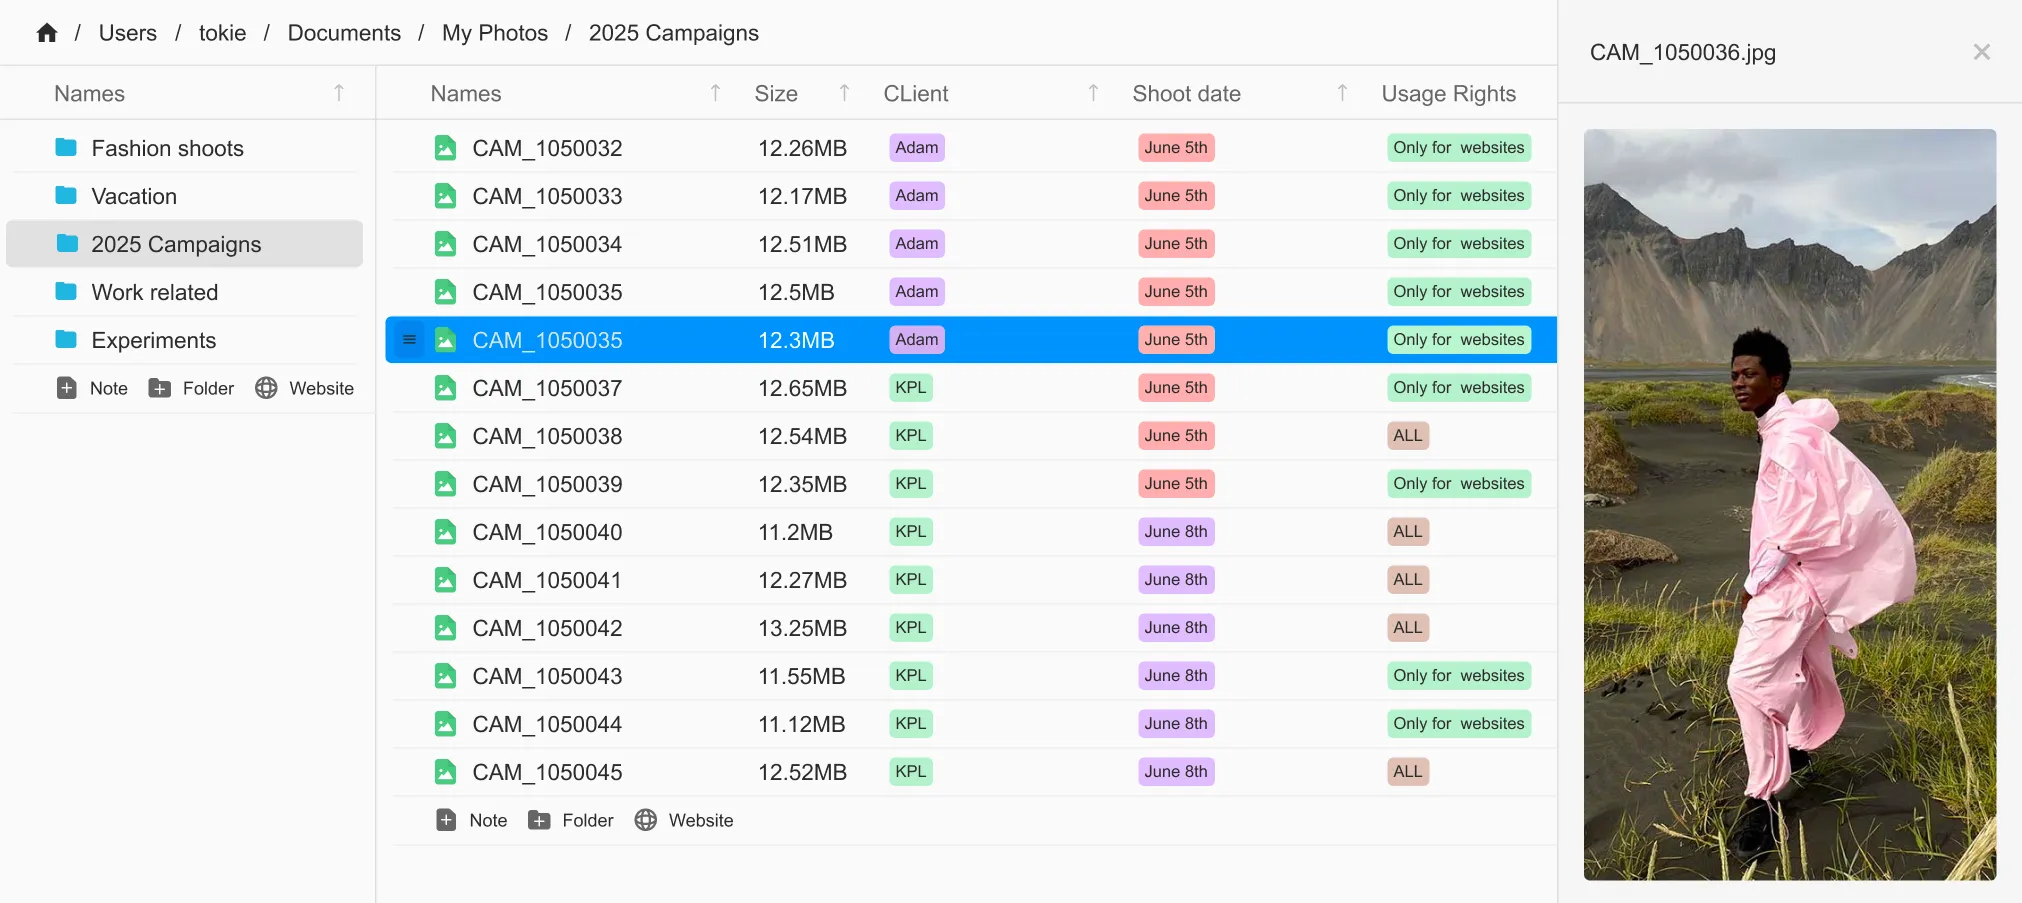
Task: Click the folder icon beside Experiments
Action: (x=65, y=340)
